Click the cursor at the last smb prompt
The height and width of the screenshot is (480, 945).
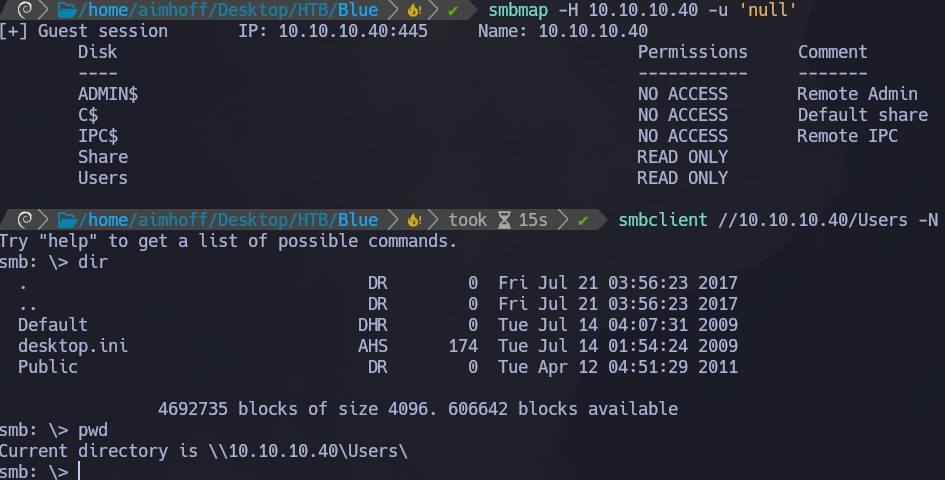[x=79, y=471]
